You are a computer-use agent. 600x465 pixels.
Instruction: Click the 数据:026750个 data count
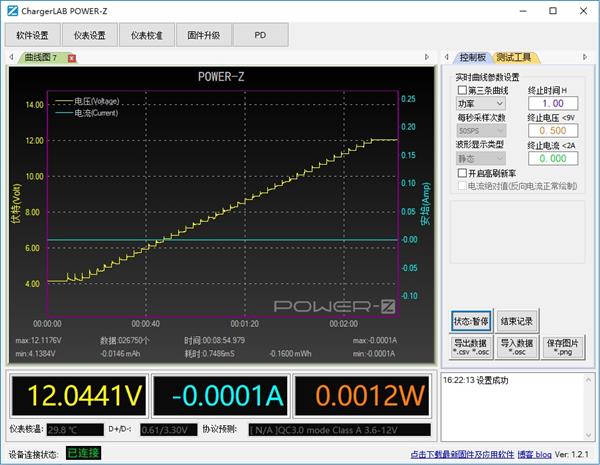pos(125,340)
